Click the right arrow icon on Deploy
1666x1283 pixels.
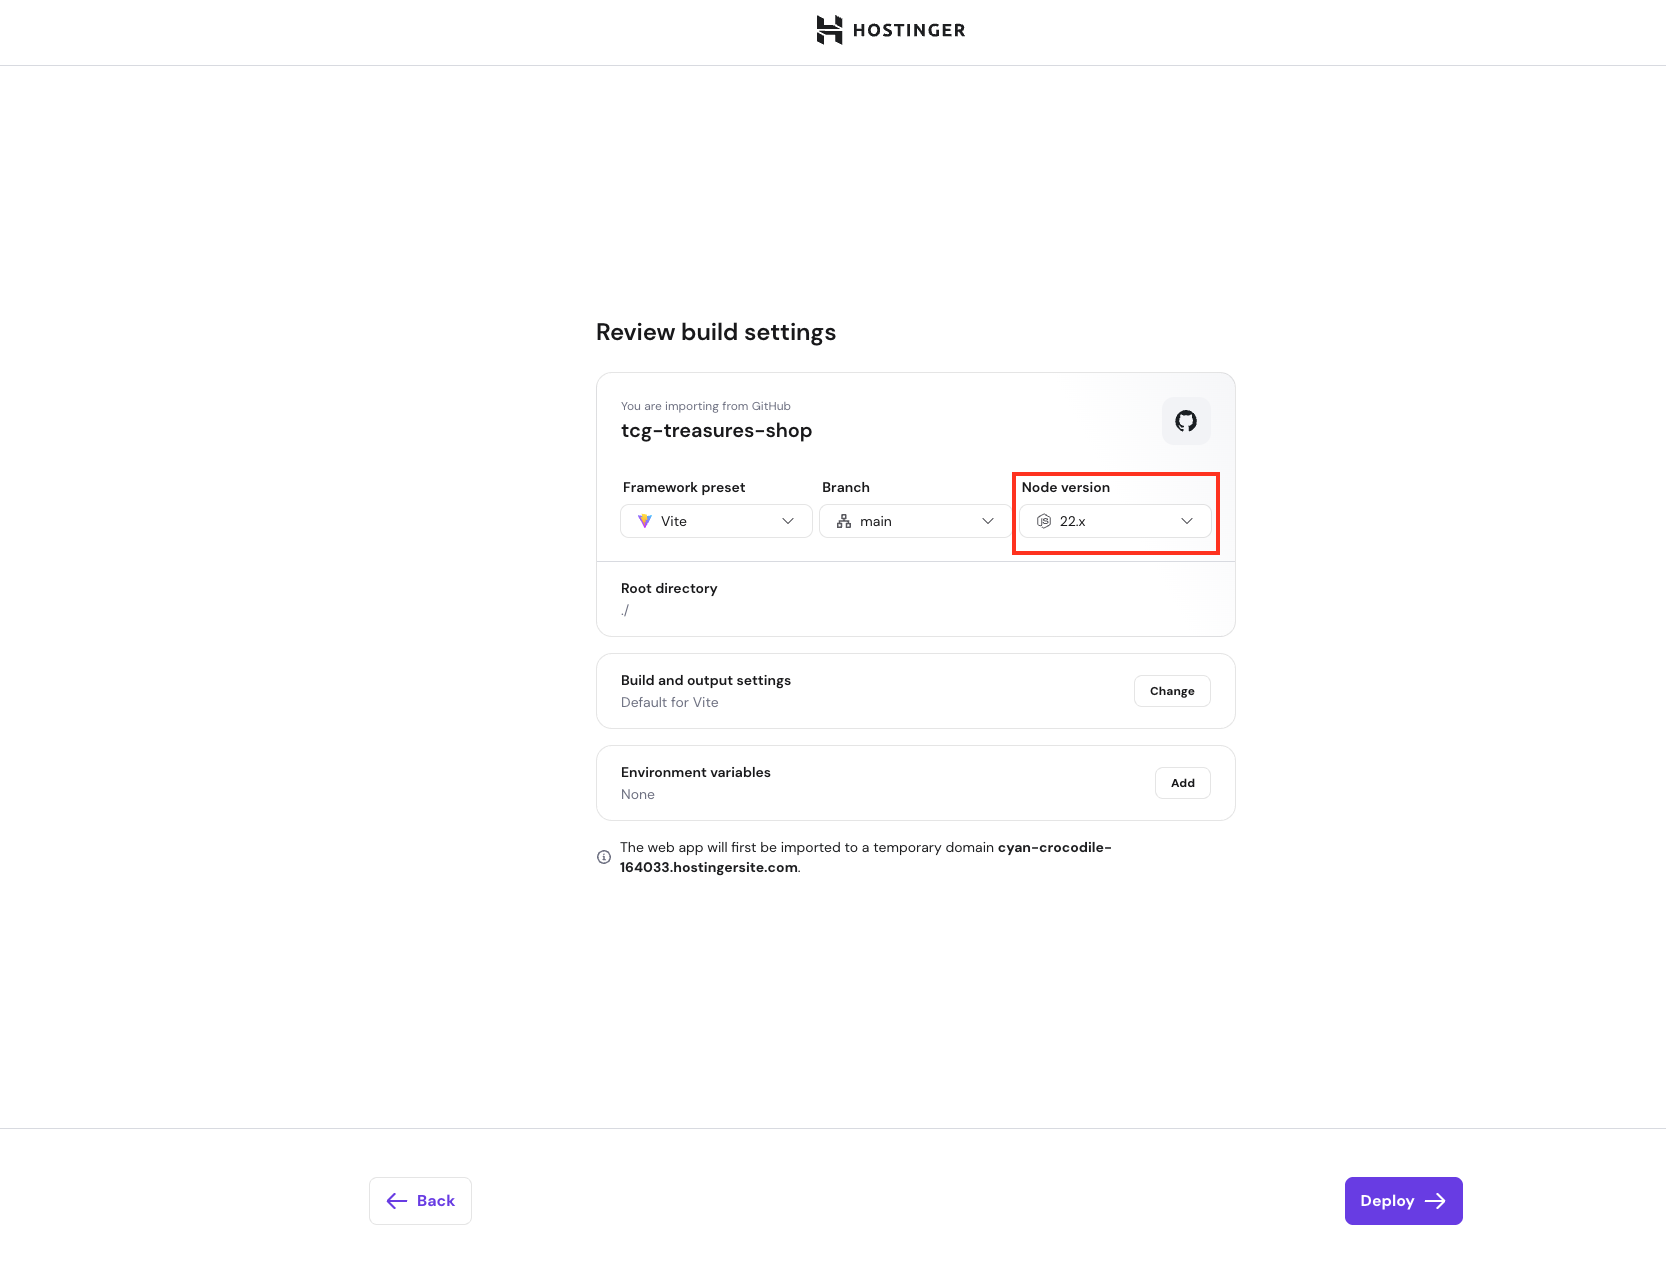(x=1435, y=1201)
